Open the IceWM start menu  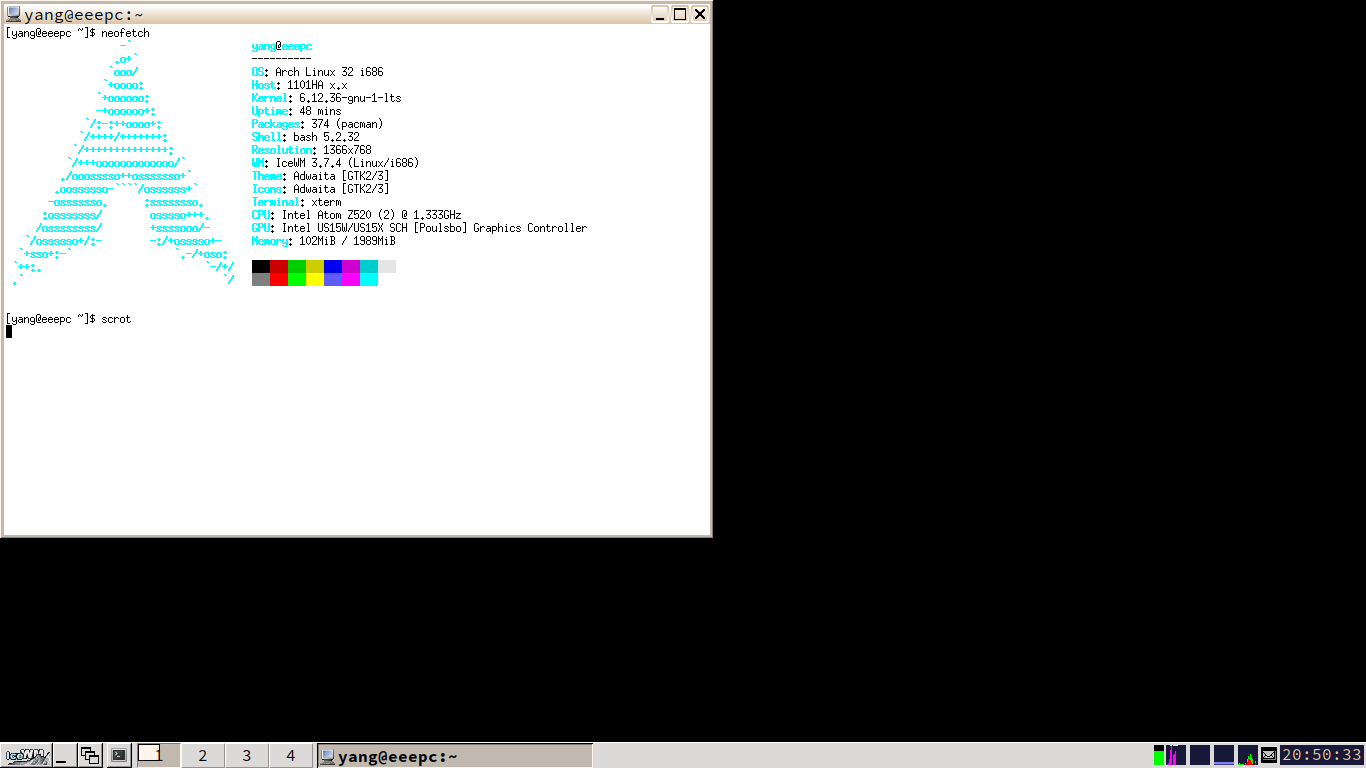(x=27, y=755)
